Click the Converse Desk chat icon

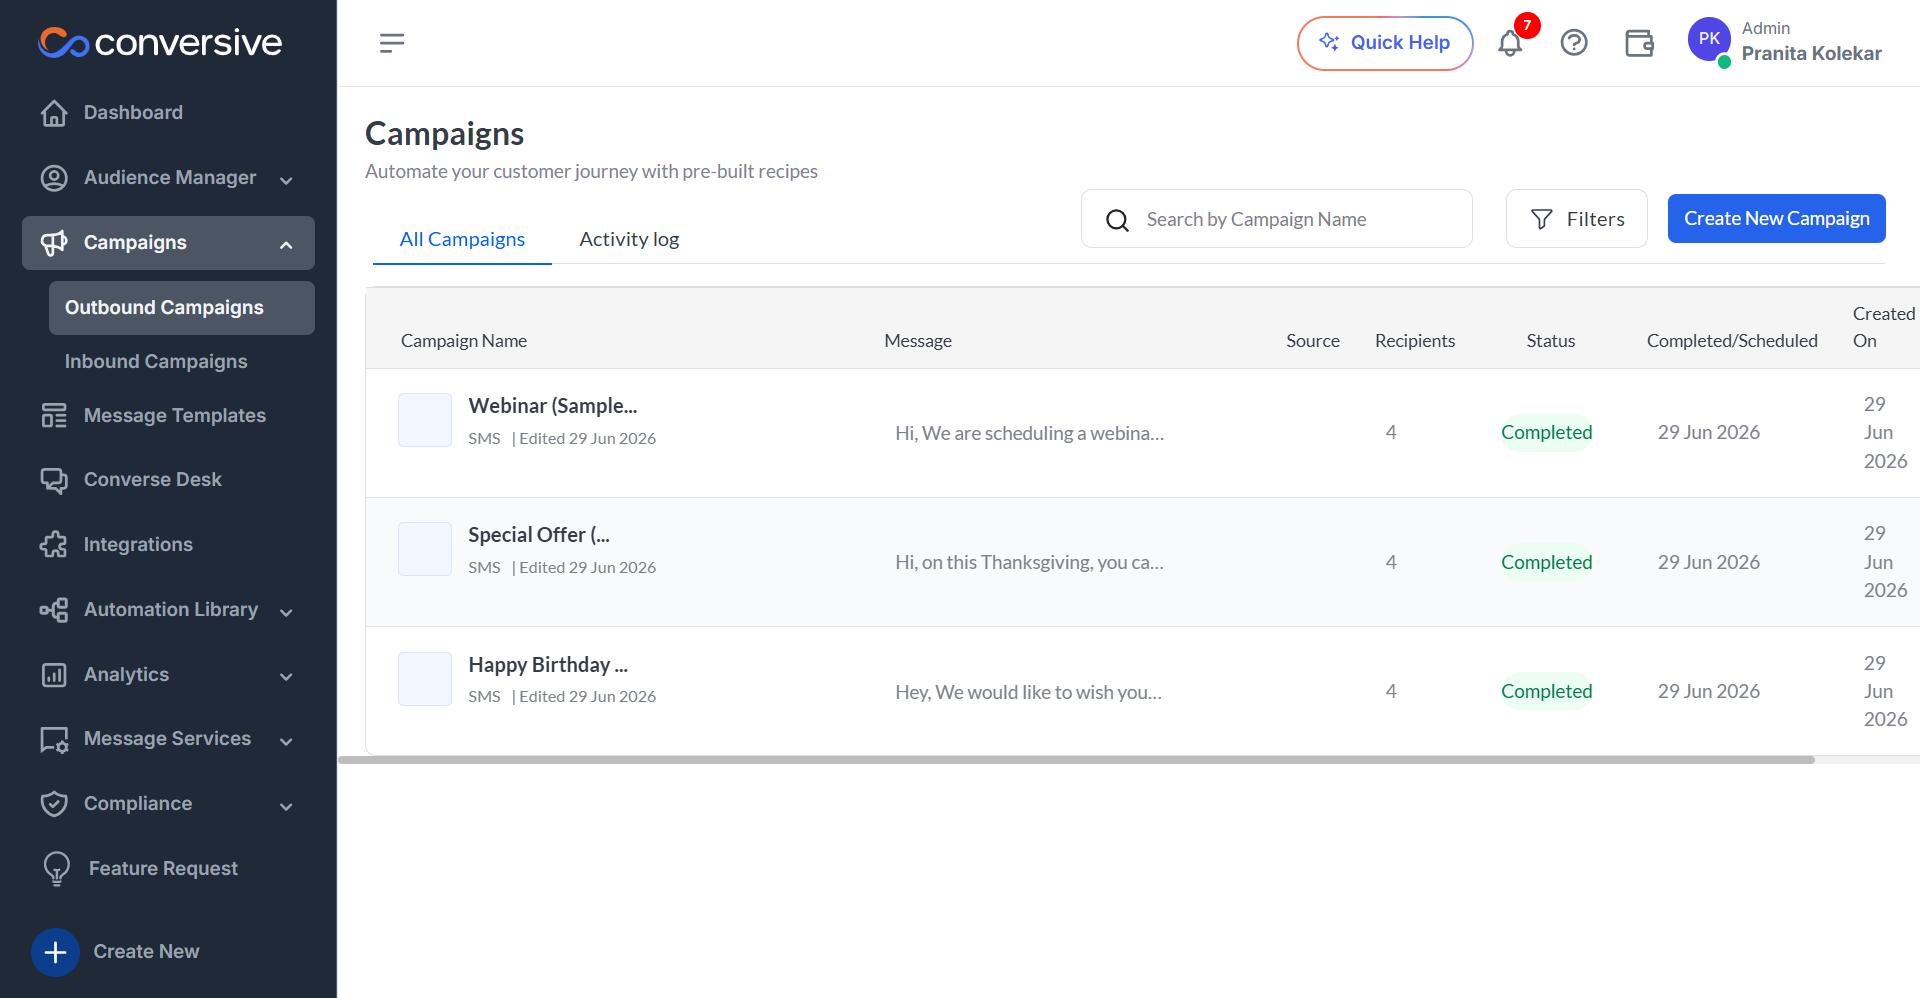coord(54,480)
